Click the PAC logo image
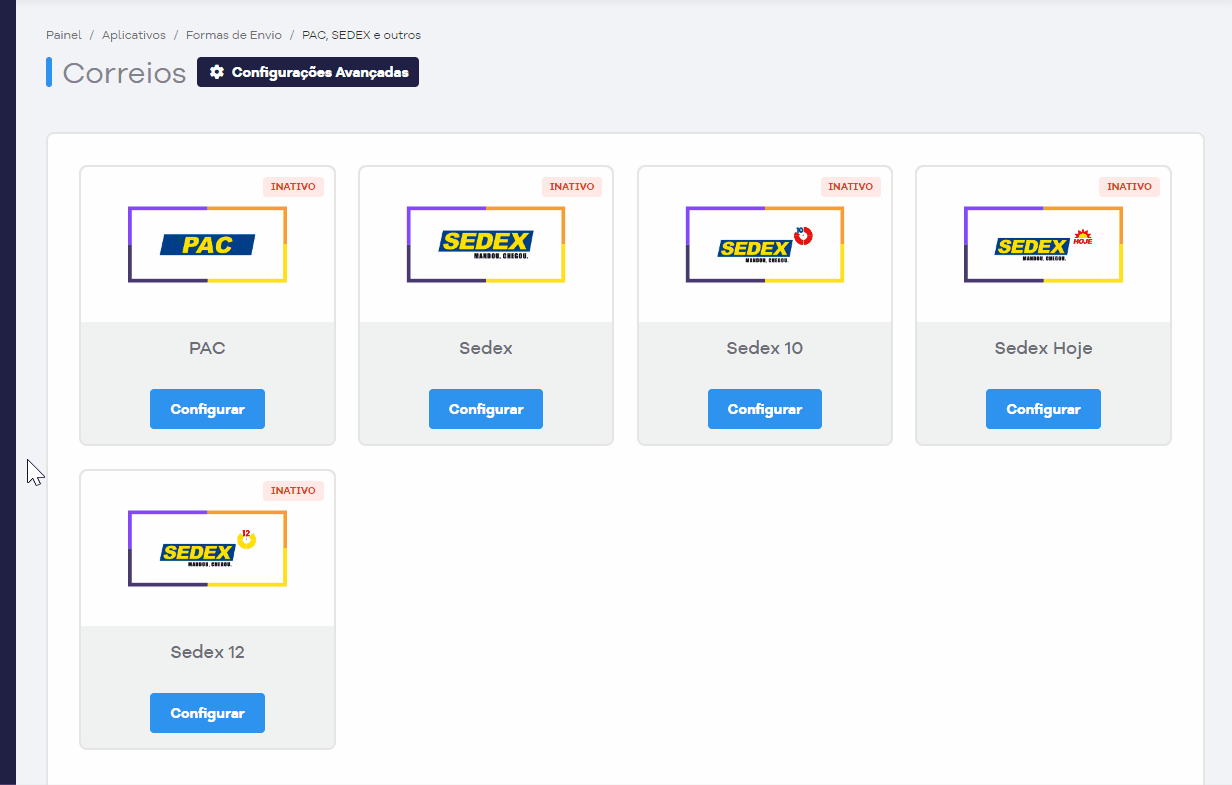Viewport: 1232px width, 785px height. pos(207,244)
